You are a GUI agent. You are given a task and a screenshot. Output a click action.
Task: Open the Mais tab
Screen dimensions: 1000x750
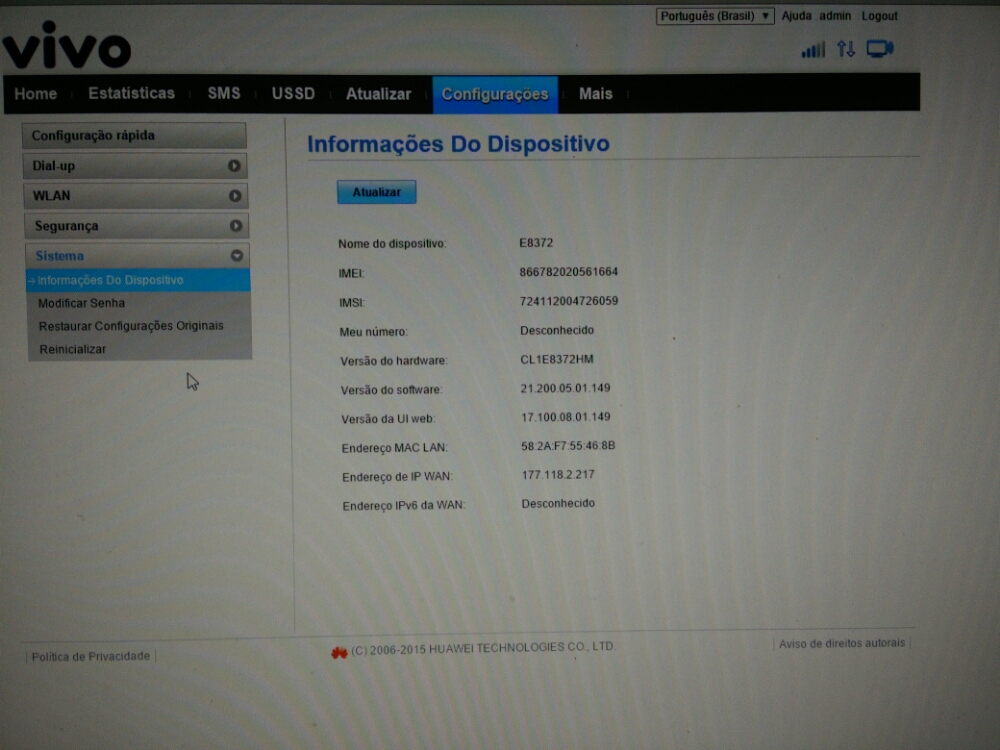(596, 94)
